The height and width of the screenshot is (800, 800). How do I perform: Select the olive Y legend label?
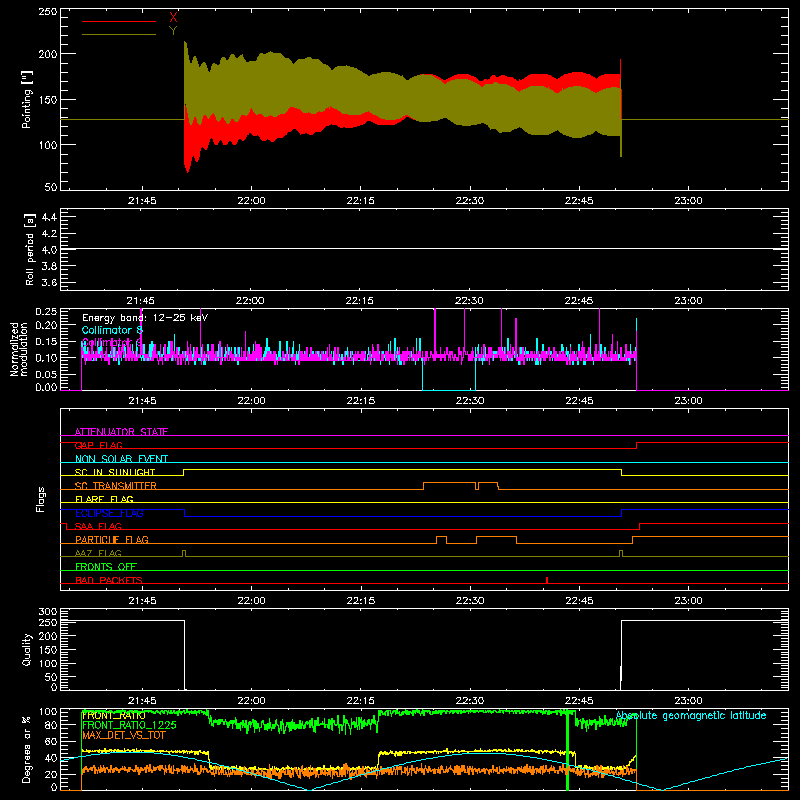click(173, 31)
